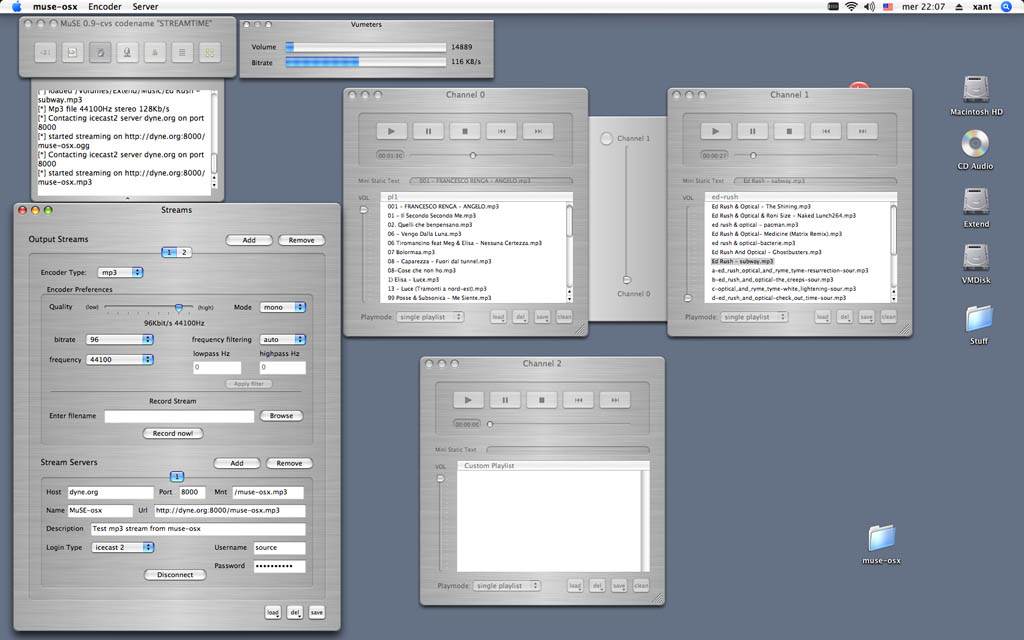1024x640 pixels.
Task: Click the encoder Quality slider handle
Action: (179, 308)
